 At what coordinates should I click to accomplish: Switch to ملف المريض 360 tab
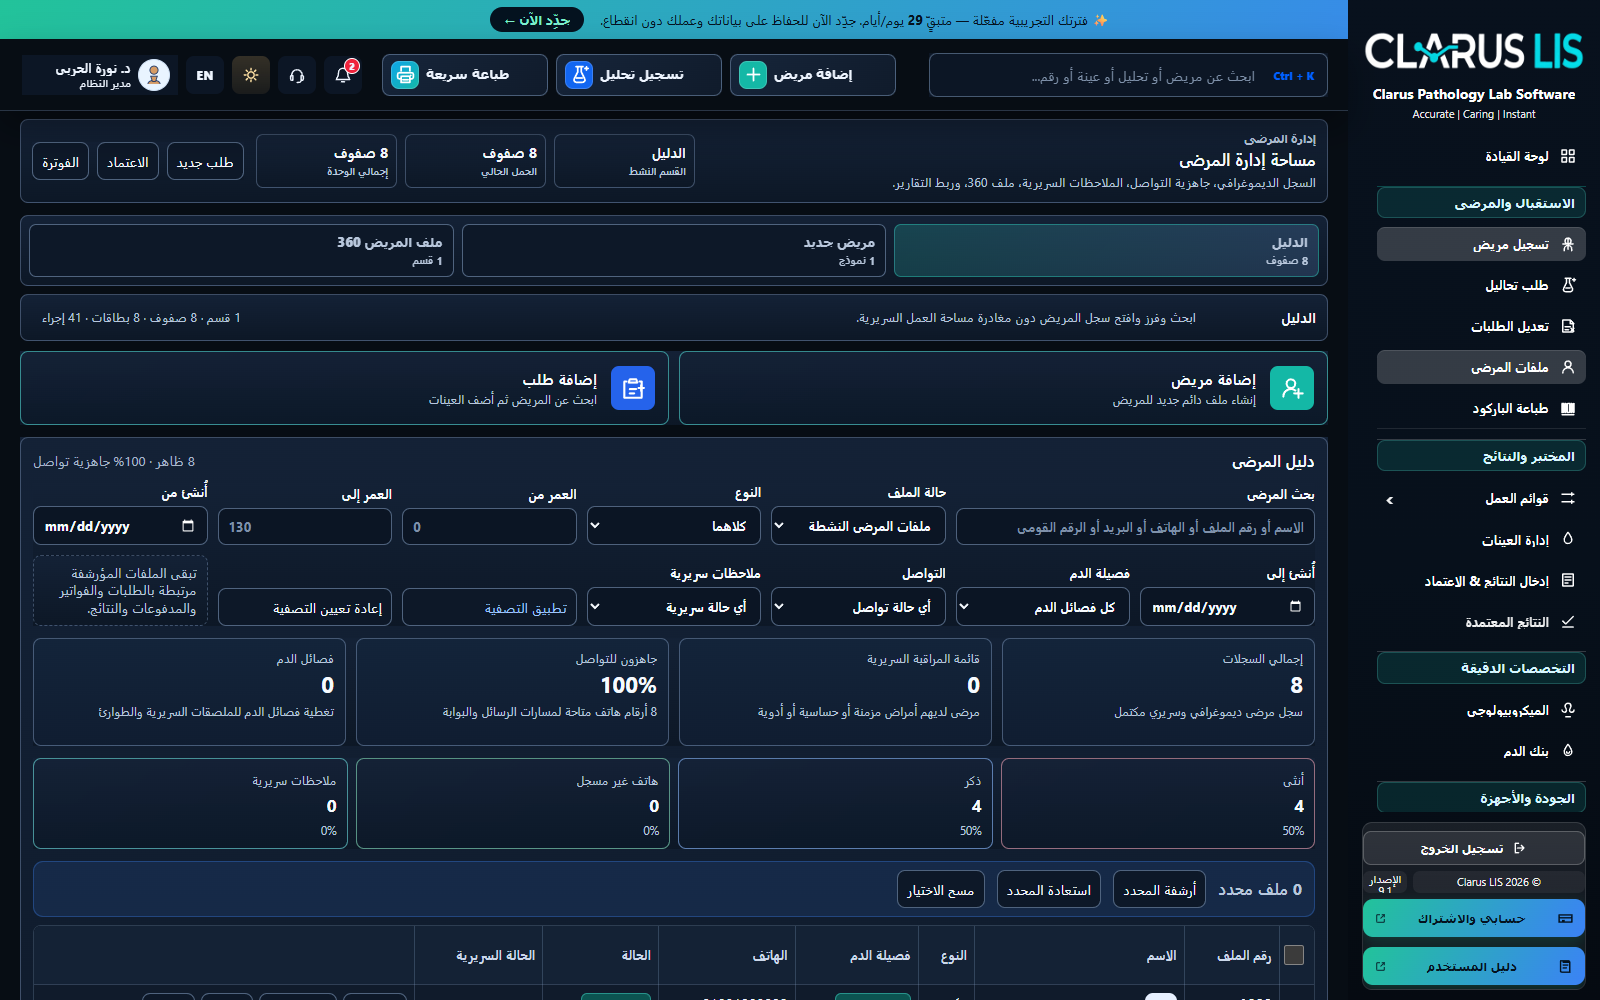tap(241, 250)
